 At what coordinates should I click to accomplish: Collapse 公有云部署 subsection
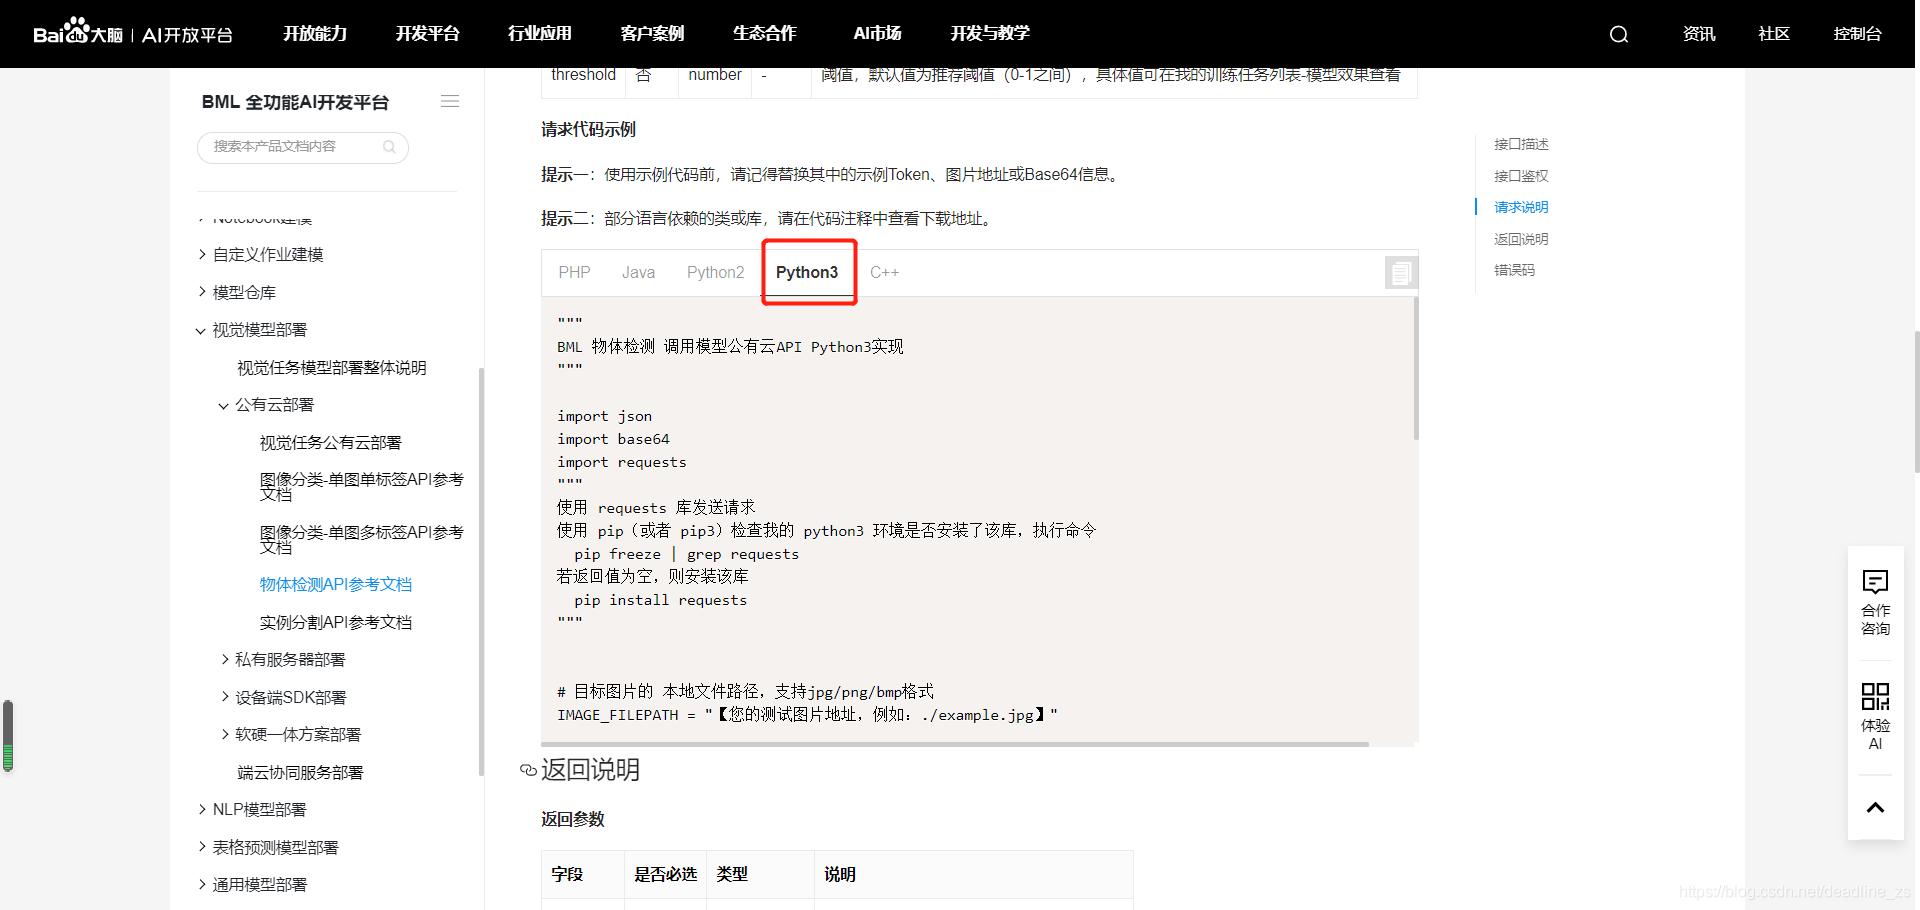pos(274,405)
